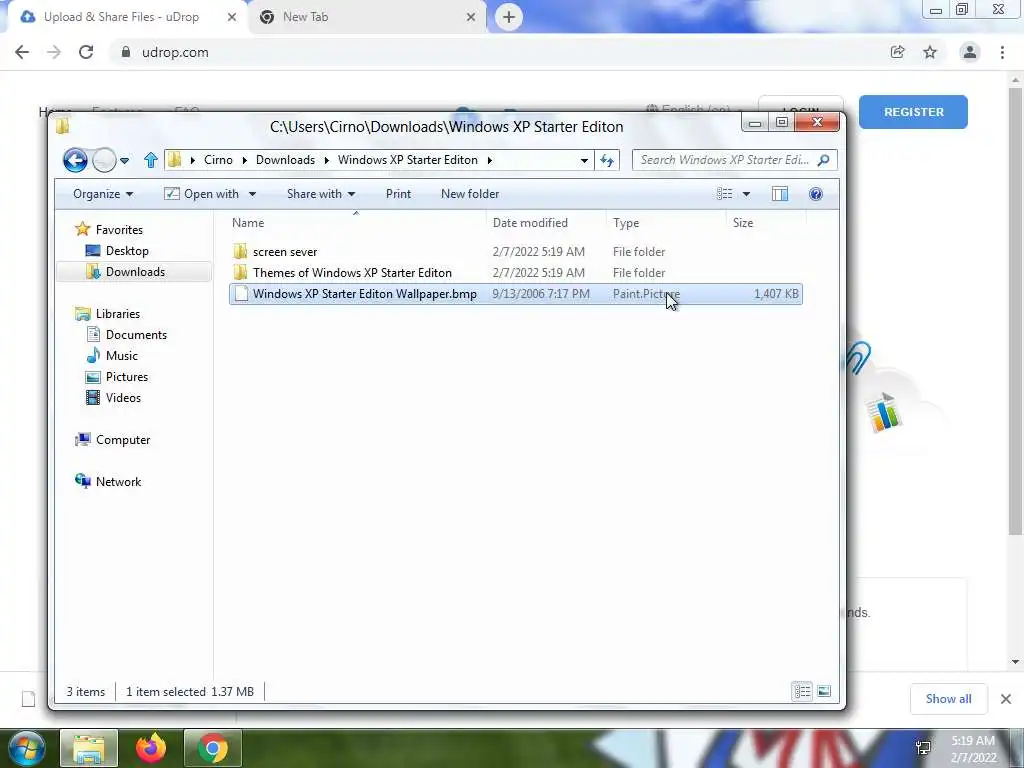The image size is (1024, 768).
Task: Share this page icon in Chrome
Action: (x=897, y=52)
